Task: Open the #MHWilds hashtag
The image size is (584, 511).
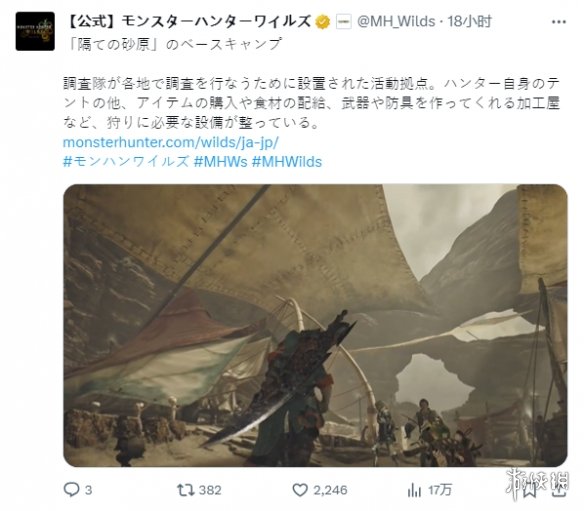Action: pos(287,162)
